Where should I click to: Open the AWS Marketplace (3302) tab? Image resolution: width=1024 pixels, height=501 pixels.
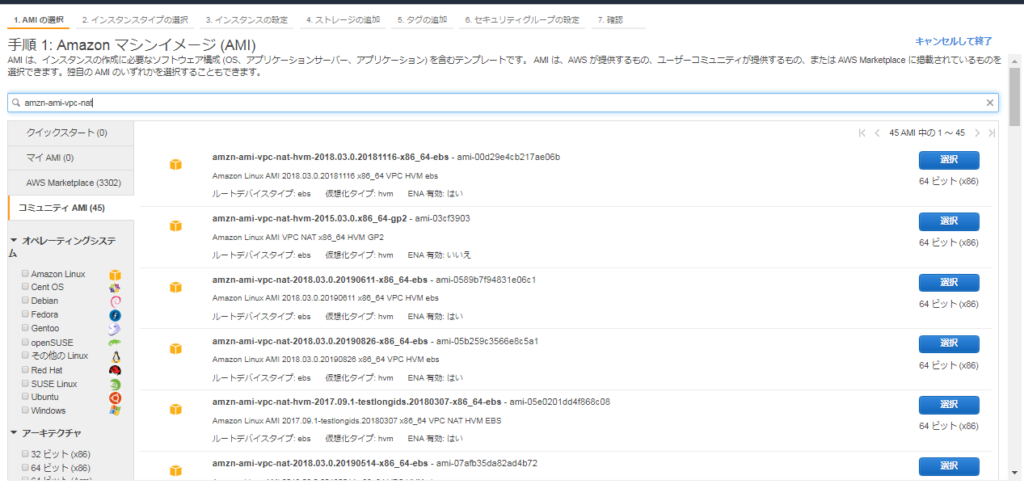pos(71,183)
